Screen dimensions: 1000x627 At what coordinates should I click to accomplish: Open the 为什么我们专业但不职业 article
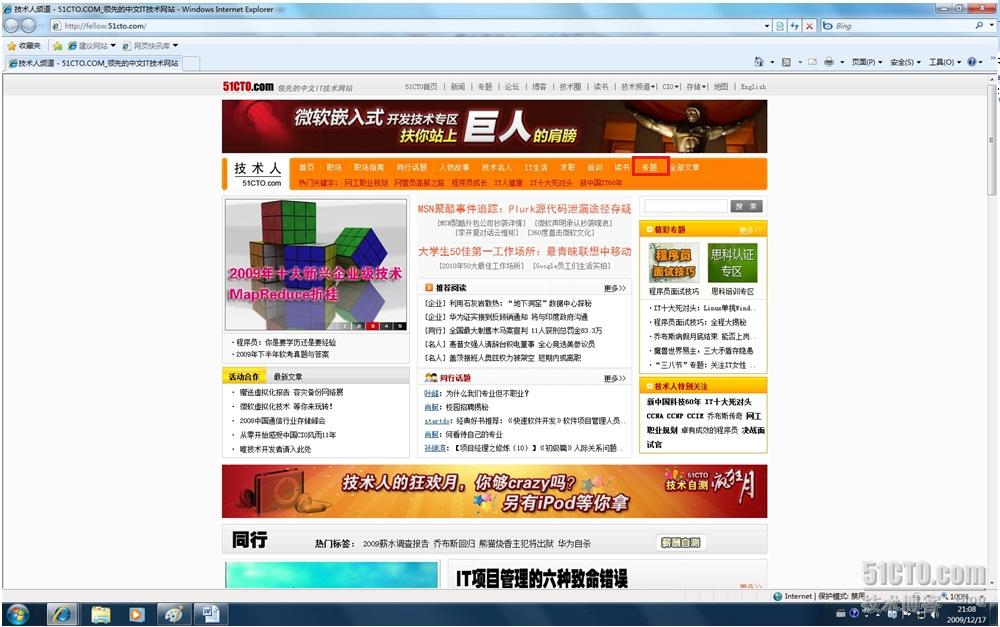[x=487, y=394]
